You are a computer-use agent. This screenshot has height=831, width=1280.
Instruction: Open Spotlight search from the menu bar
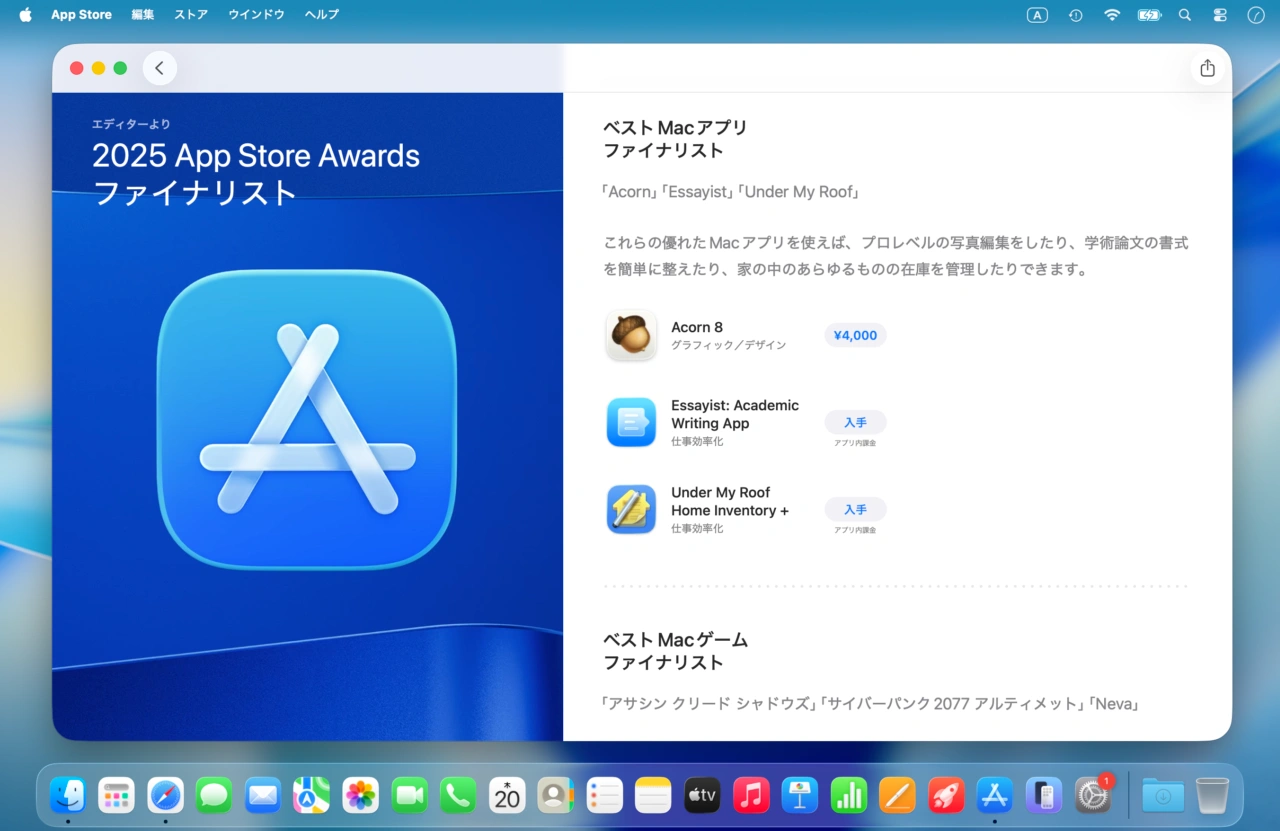[1184, 14]
